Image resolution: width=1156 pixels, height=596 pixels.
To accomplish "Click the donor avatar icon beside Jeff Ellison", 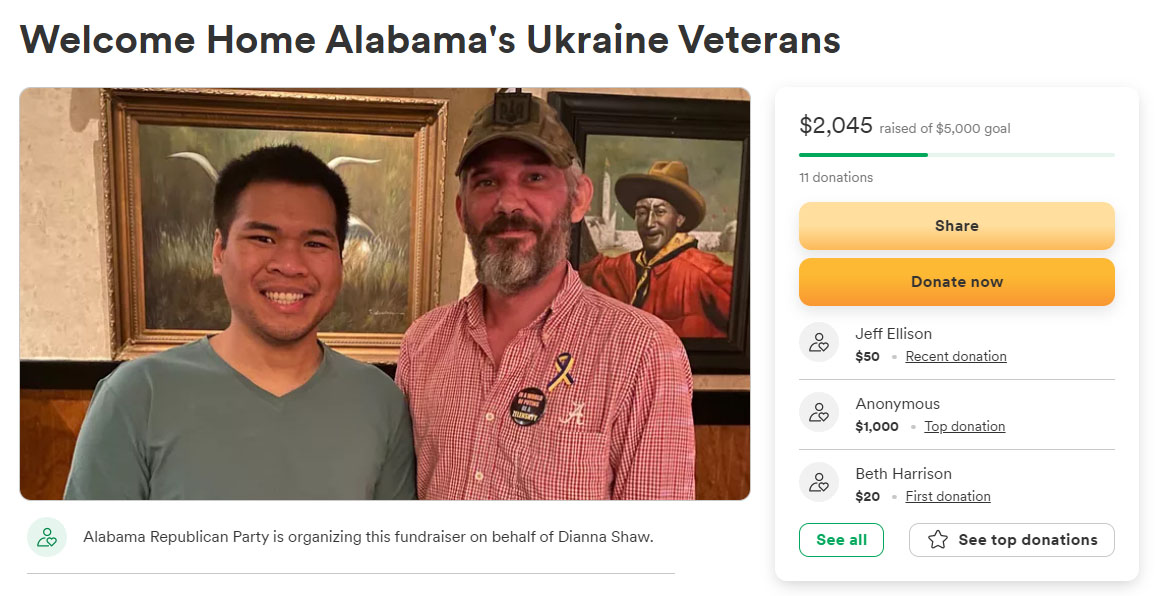I will click(x=819, y=343).
